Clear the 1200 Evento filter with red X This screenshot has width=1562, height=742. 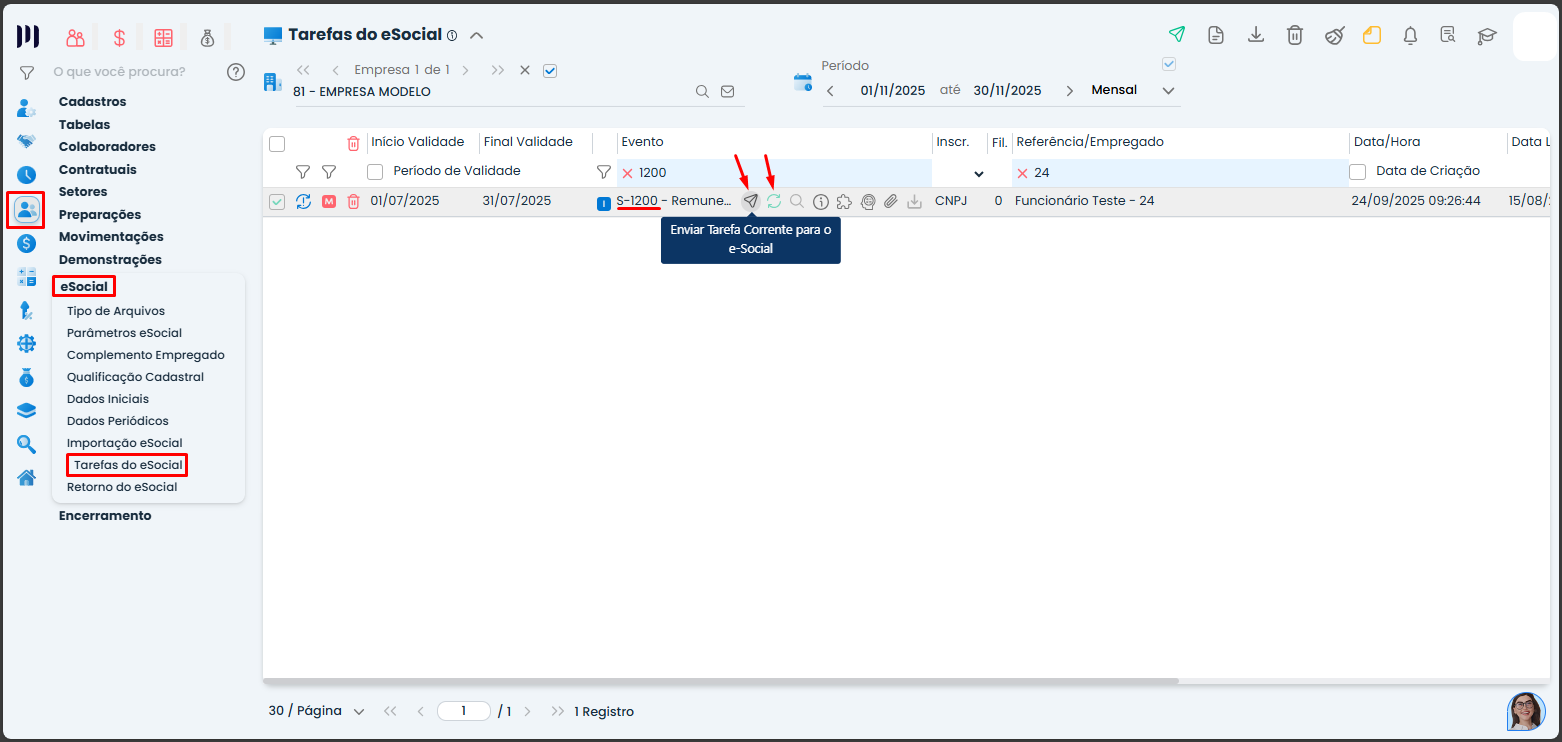(x=628, y=173)
